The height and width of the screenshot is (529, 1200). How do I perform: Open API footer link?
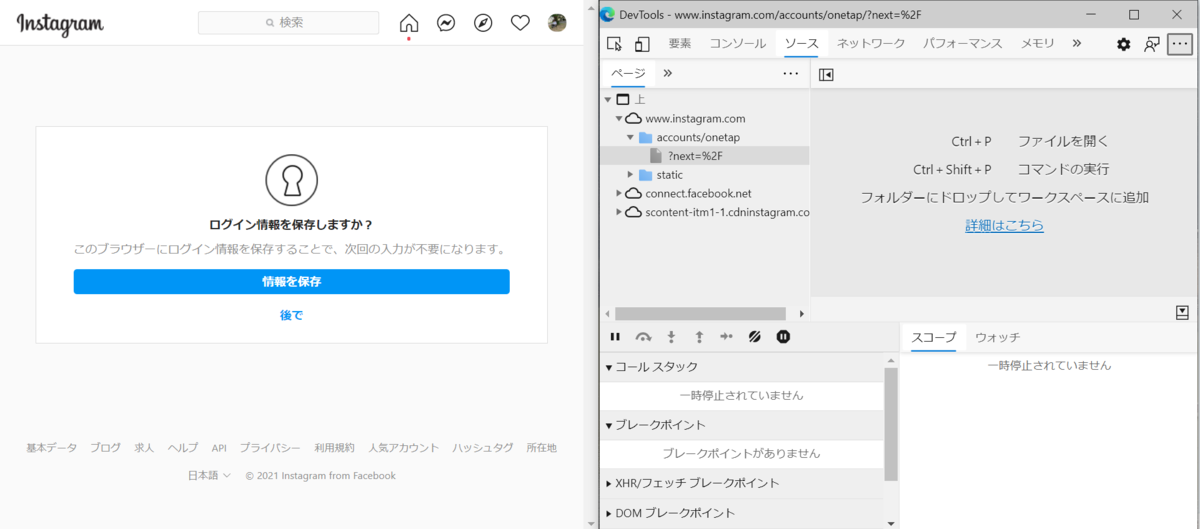[219, 448]
